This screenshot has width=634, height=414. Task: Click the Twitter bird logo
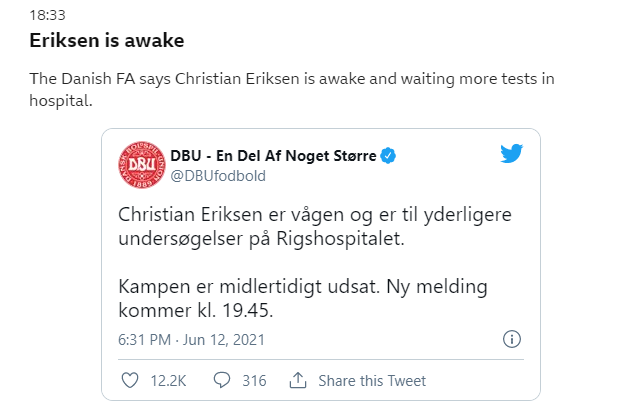511,154
